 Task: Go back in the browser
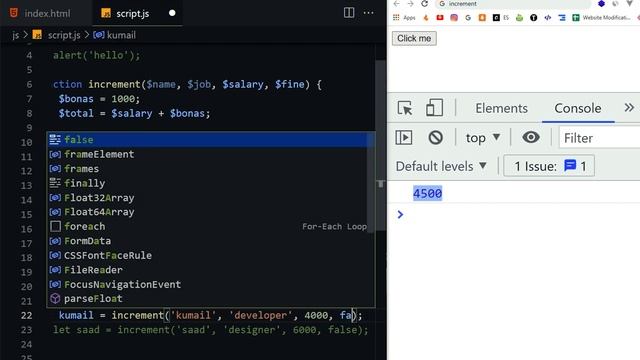pyautogui.click(x=397, y=4)
